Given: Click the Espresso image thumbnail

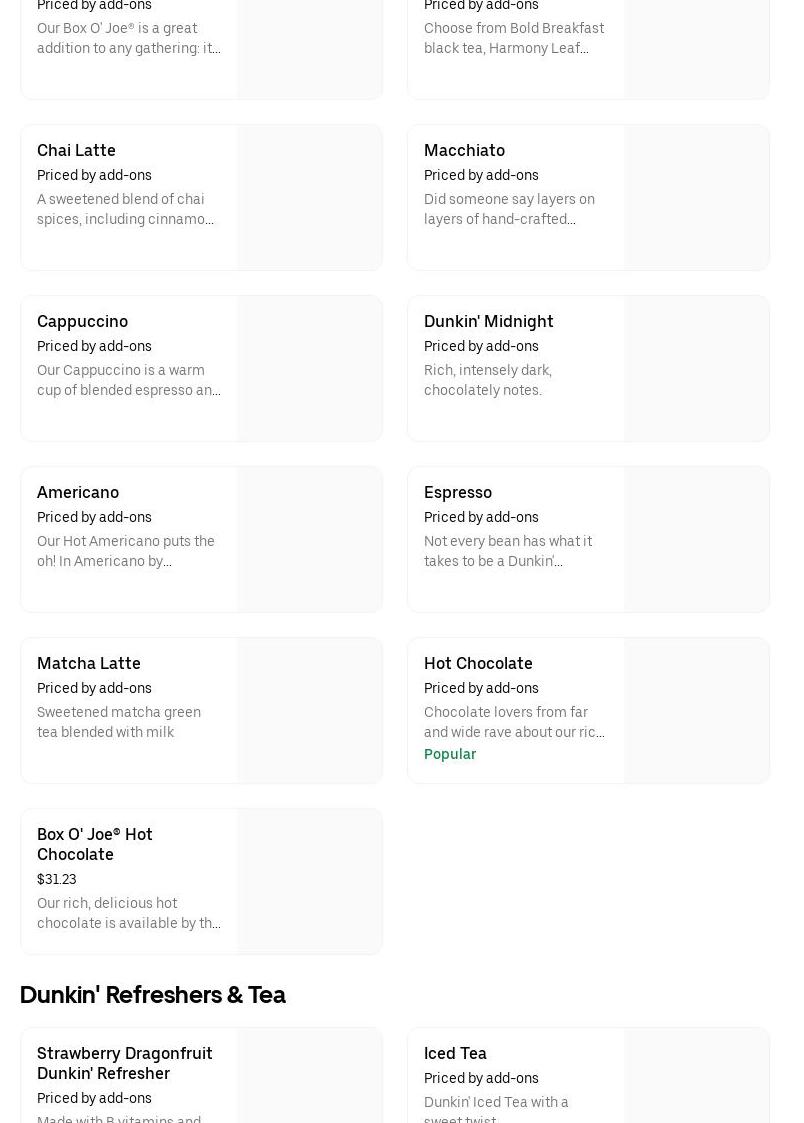Looking at the screenshot, I should [696, 540].
